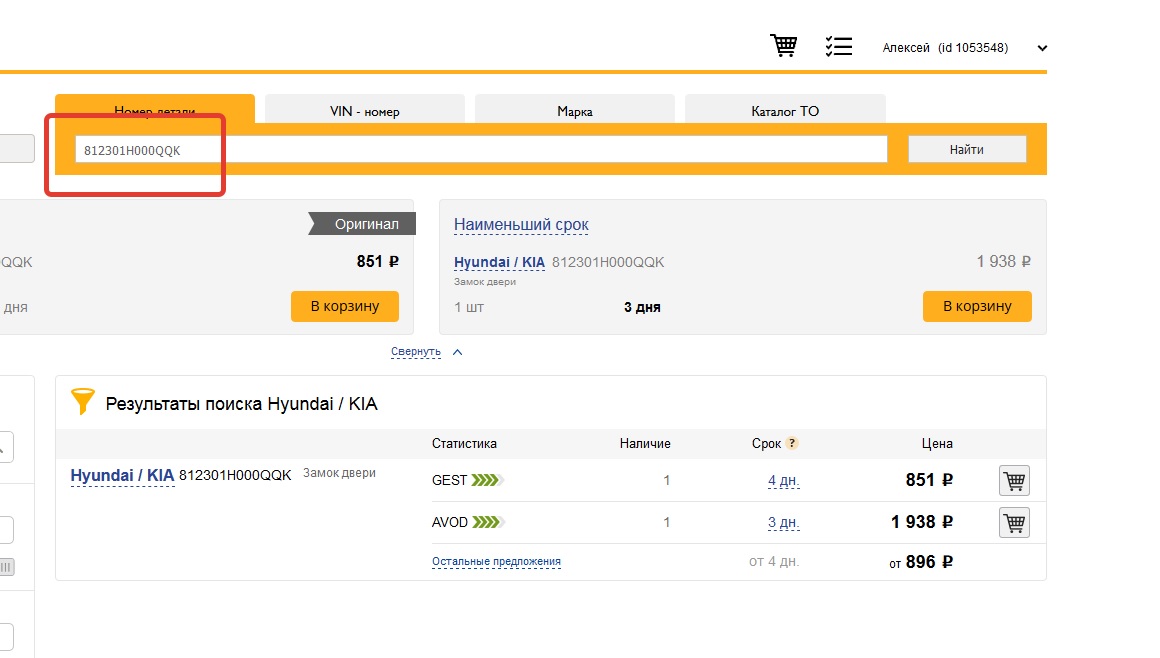Collapse best offers with the Свернуть chevron
Viewport: 1160px width, 658px height.
(x=457, y=352)
